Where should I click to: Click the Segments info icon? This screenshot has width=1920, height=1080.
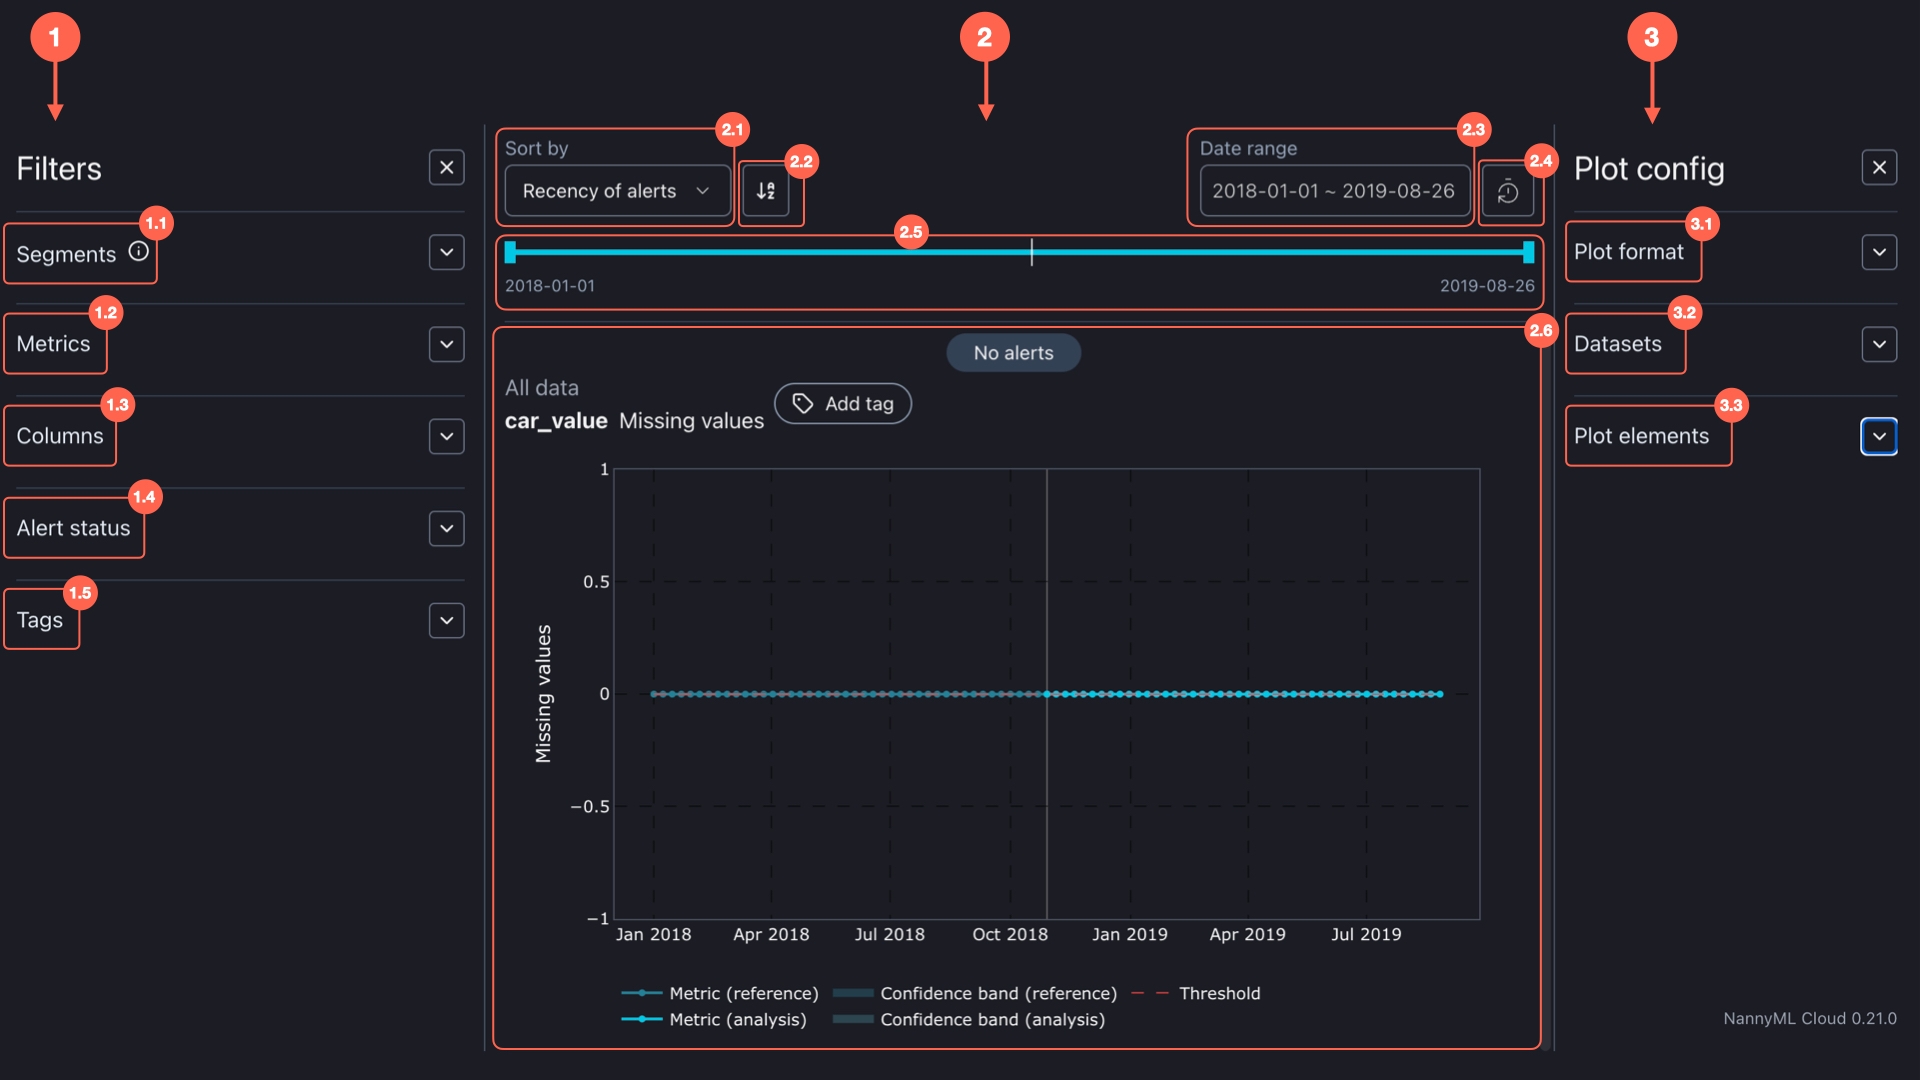coord(139,252)
